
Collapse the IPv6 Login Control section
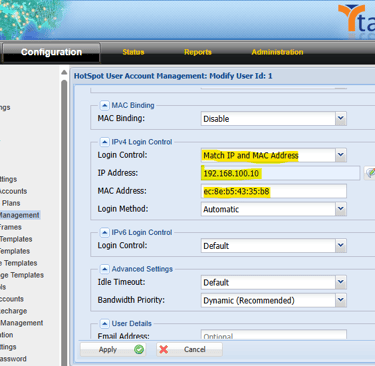pyautogui.click(x=104, y=232)
